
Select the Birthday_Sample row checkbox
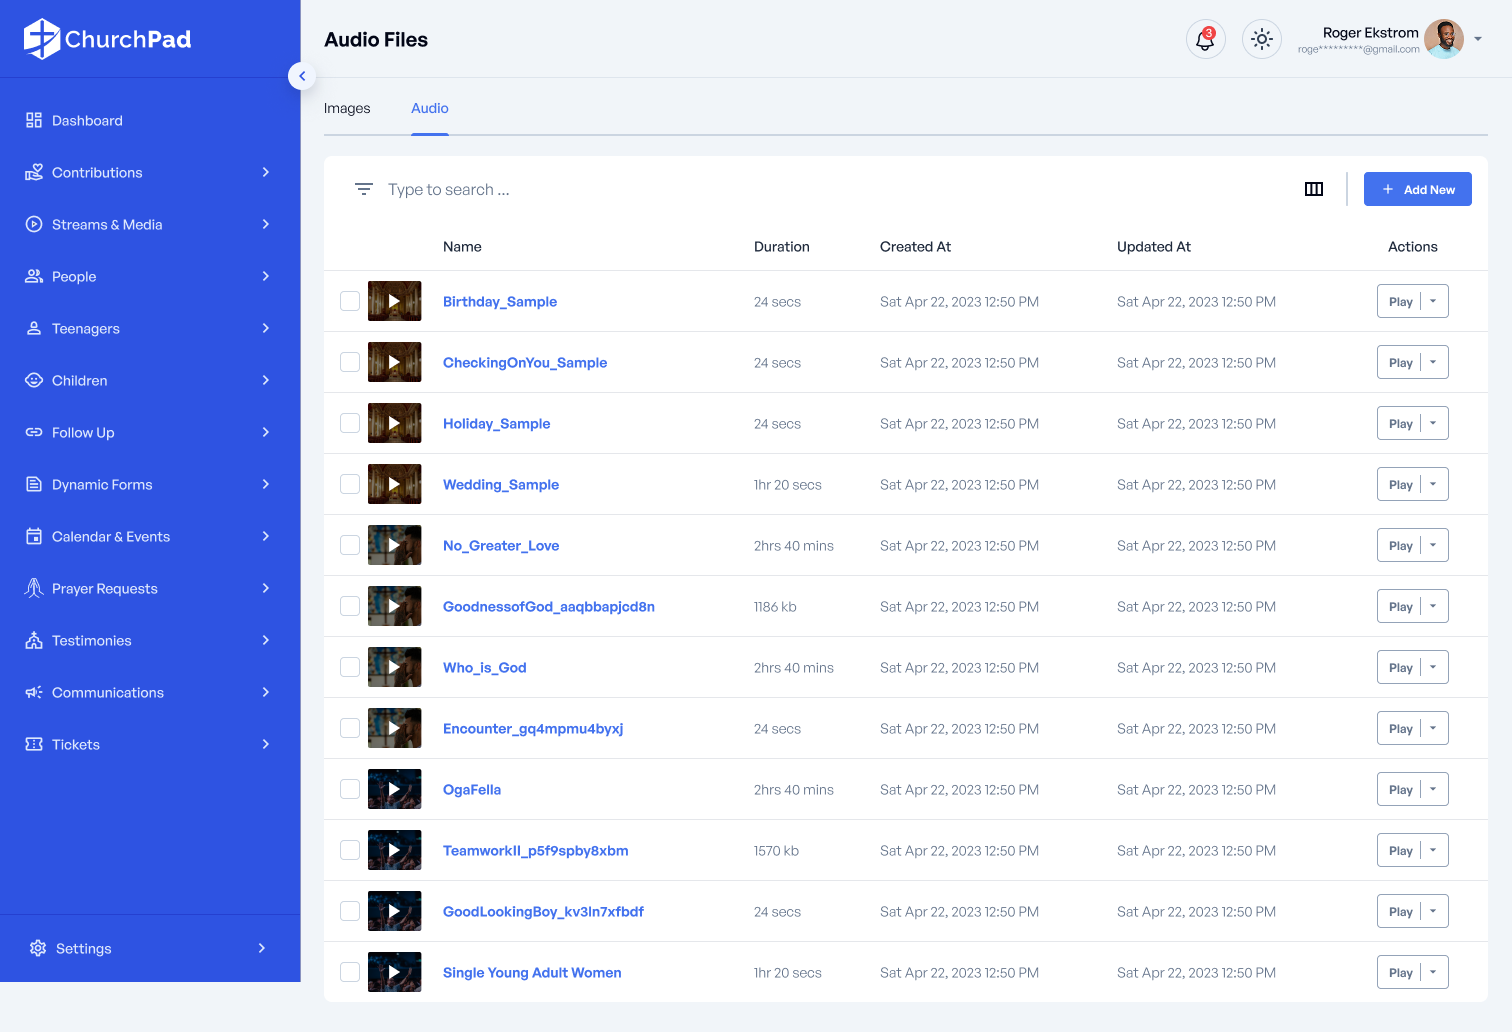click(350, 301)
